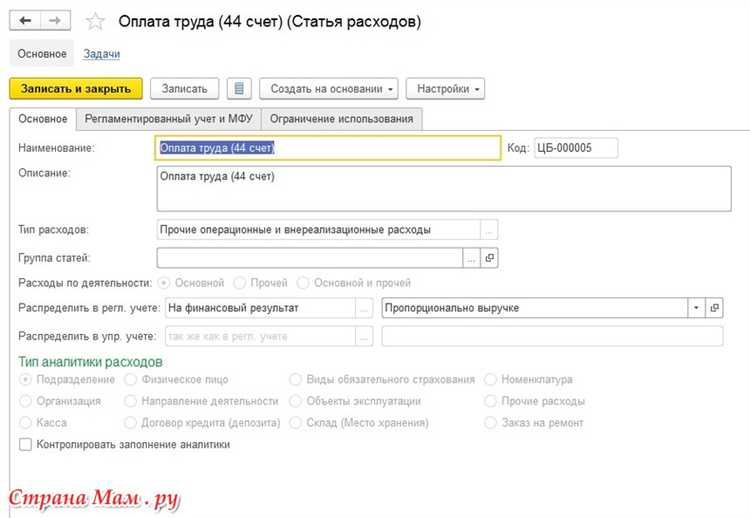Open the Пропорционально выручке dropdown arrow

click(696, 308)
